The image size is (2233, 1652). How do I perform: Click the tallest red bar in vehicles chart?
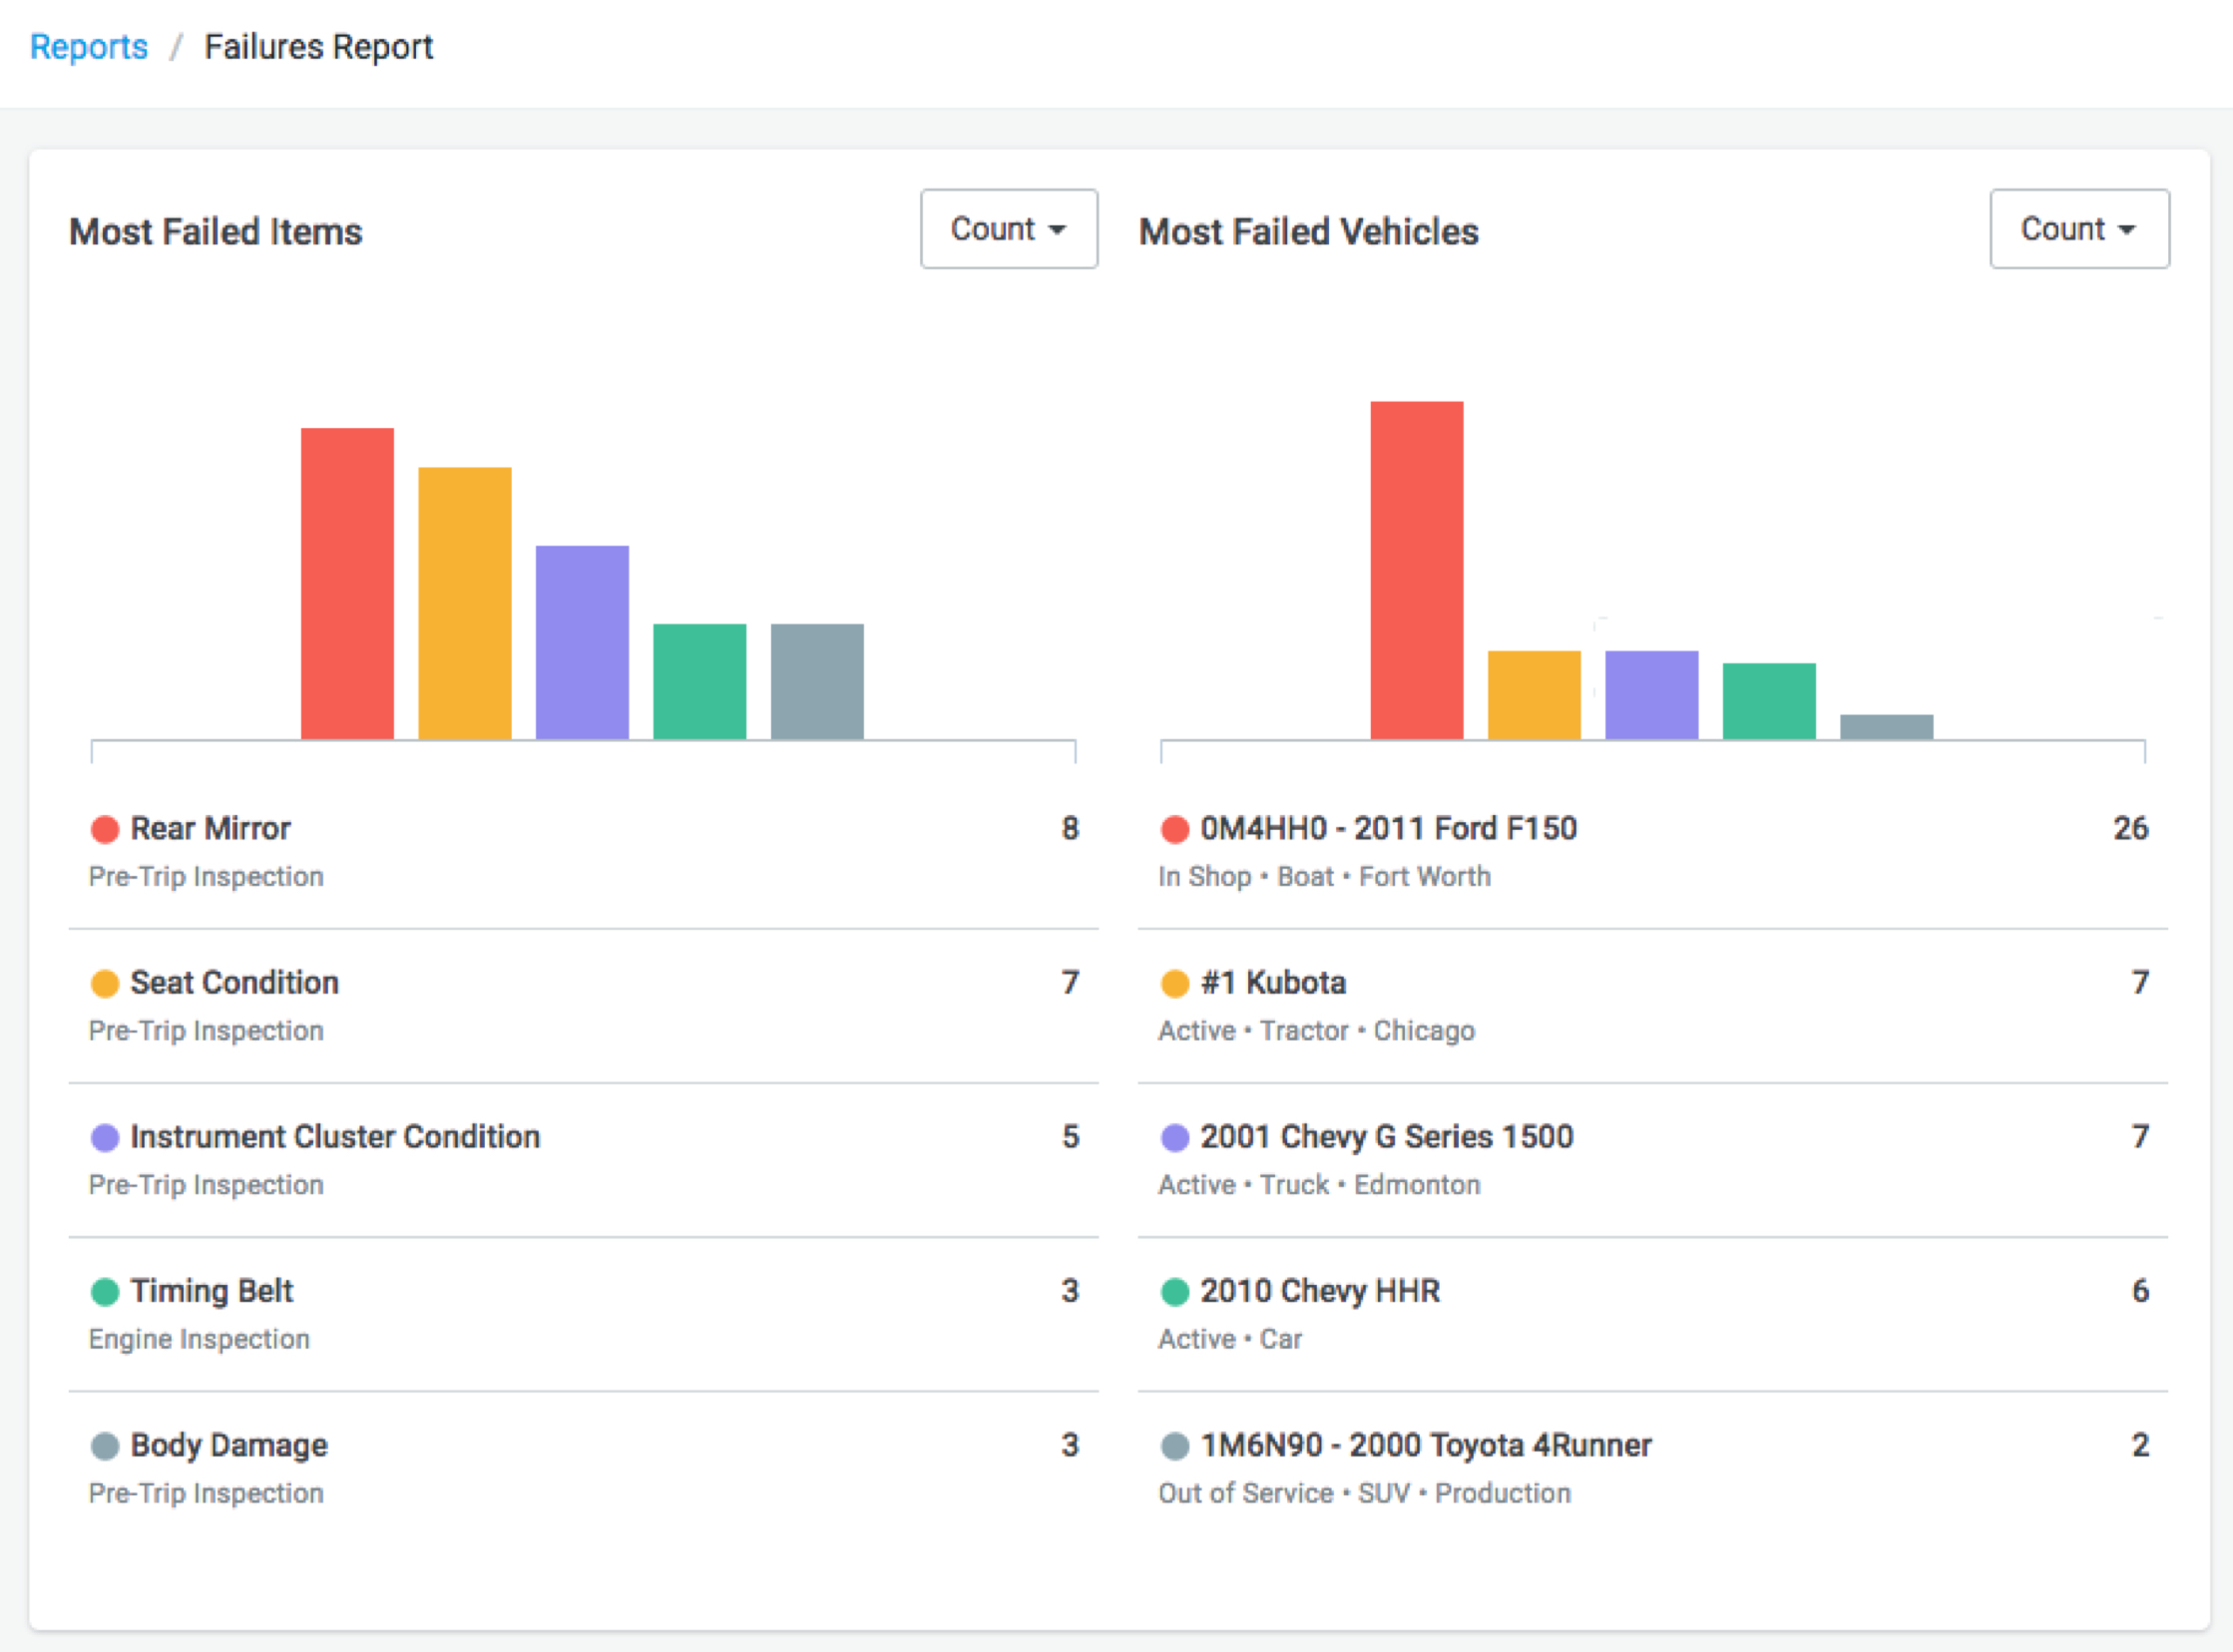pyautogui.click(x=1416, y=570)
